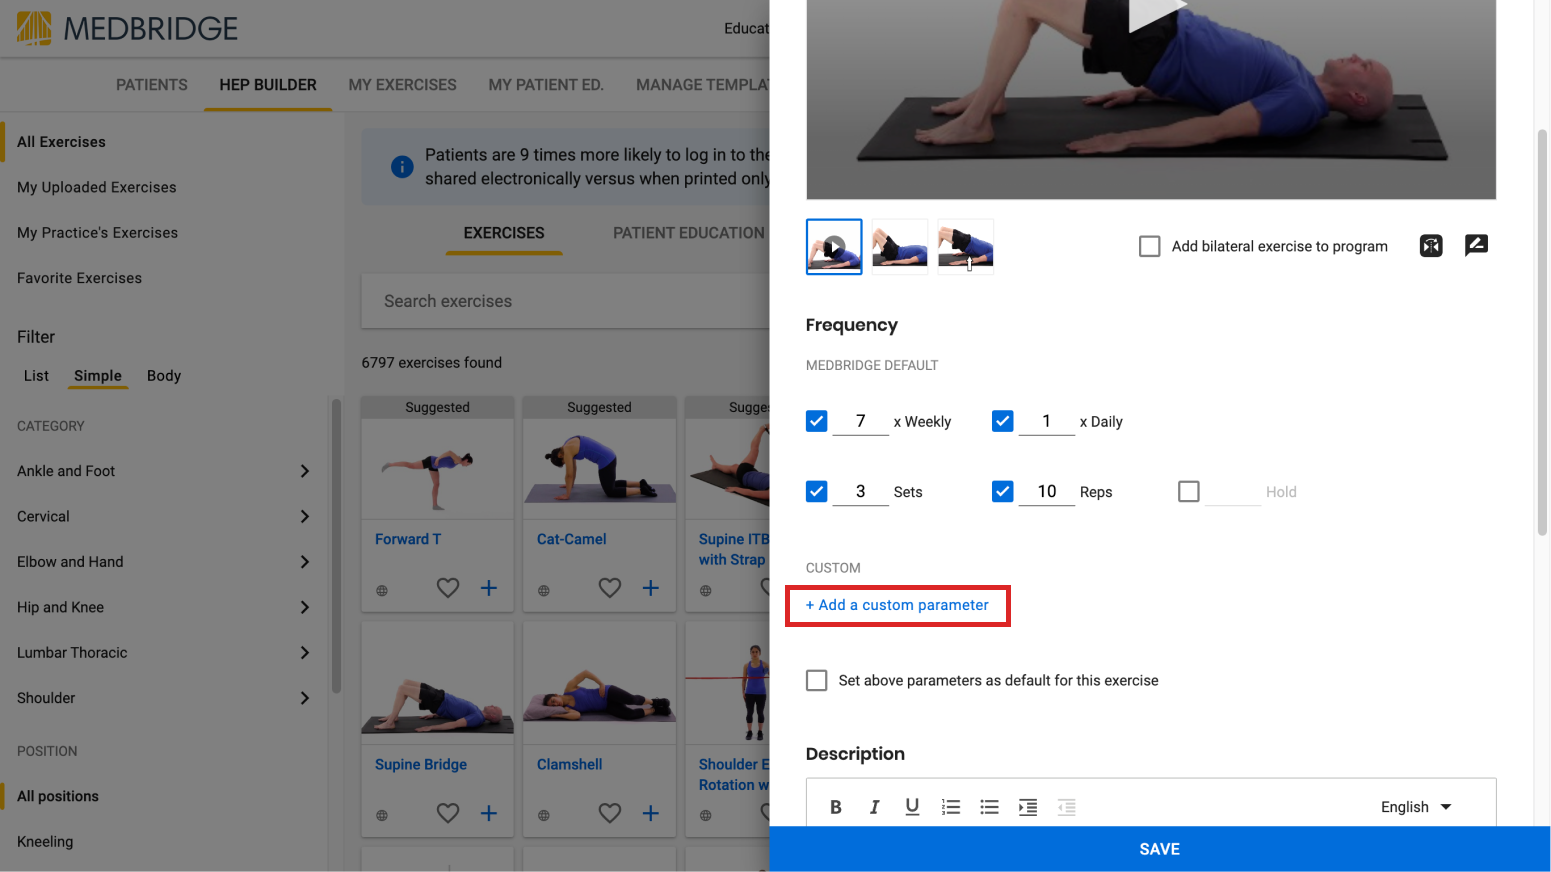Click globe icon on Cat-Camel card
Image resolution: width=1551 pixels, height=872 pixels.
point(544,591)
